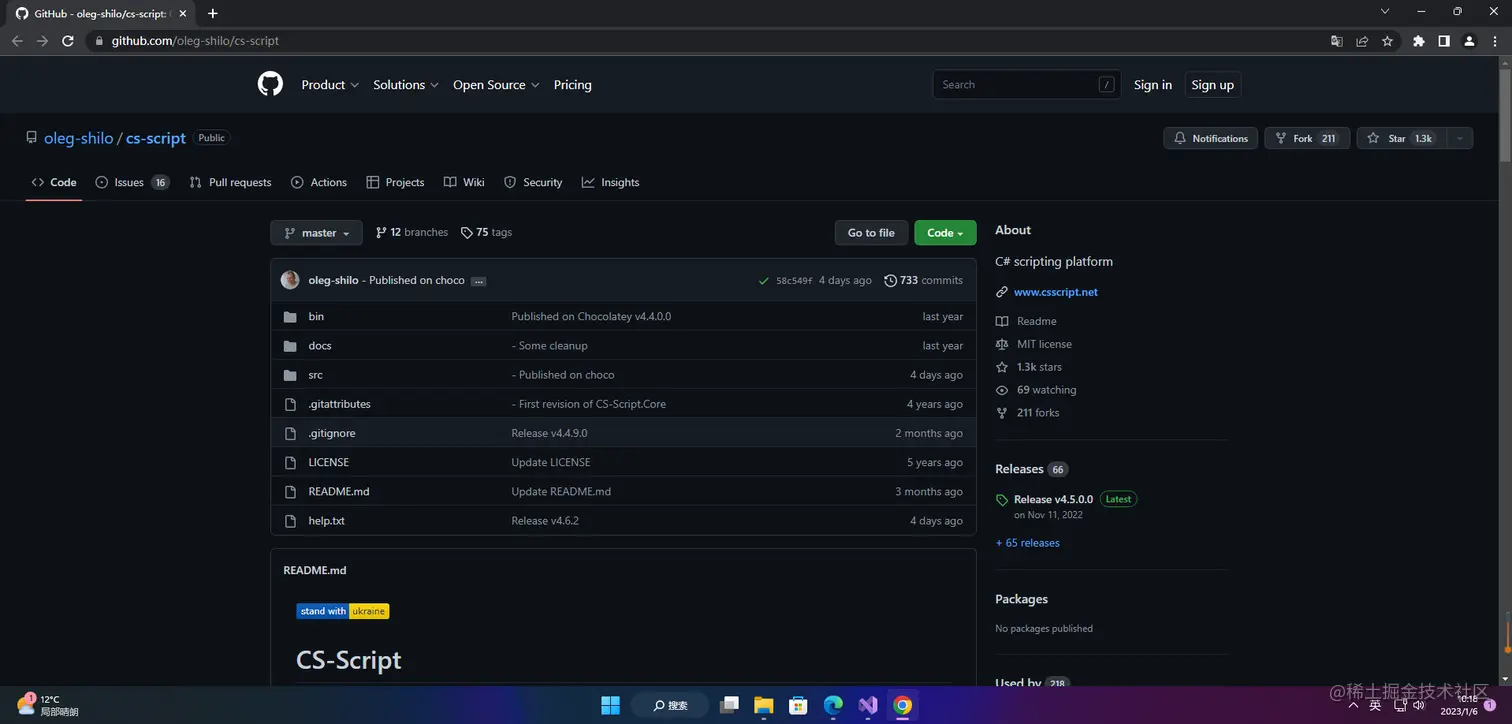The height and width of the screenshot is (724, 1512).
Task: Open a new browser tab with the plus
Action: (x=212, y=13)
